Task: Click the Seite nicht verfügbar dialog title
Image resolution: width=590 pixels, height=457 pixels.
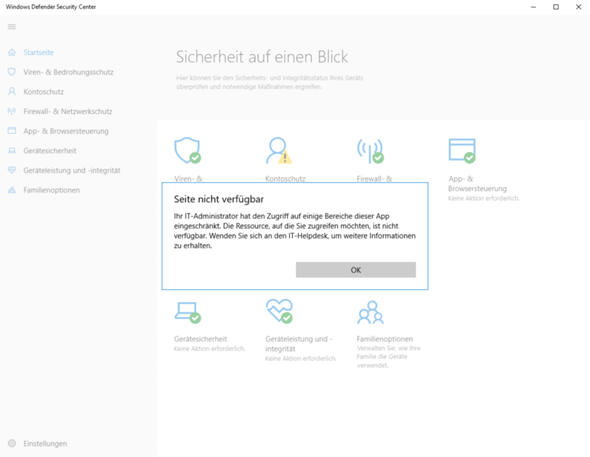Action: coord(219,199)
